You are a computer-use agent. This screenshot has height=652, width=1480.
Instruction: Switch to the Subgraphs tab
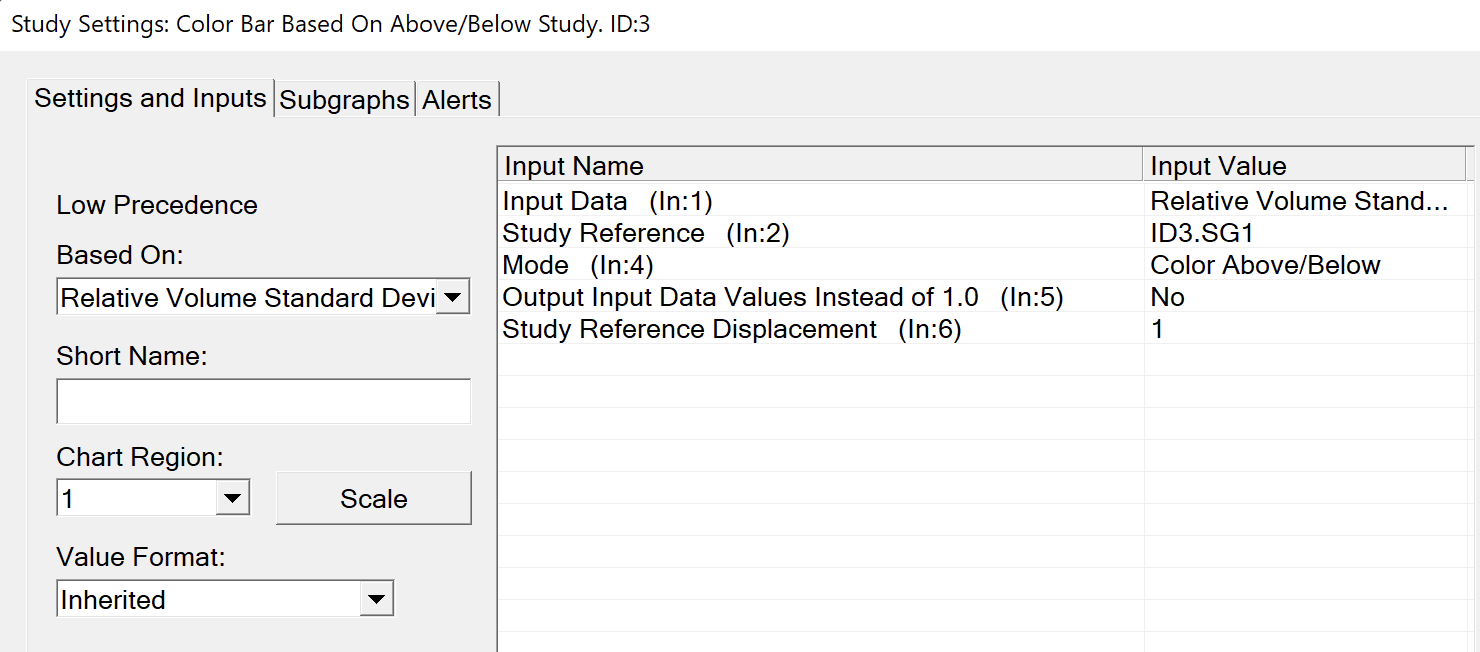tap(344, 100)
